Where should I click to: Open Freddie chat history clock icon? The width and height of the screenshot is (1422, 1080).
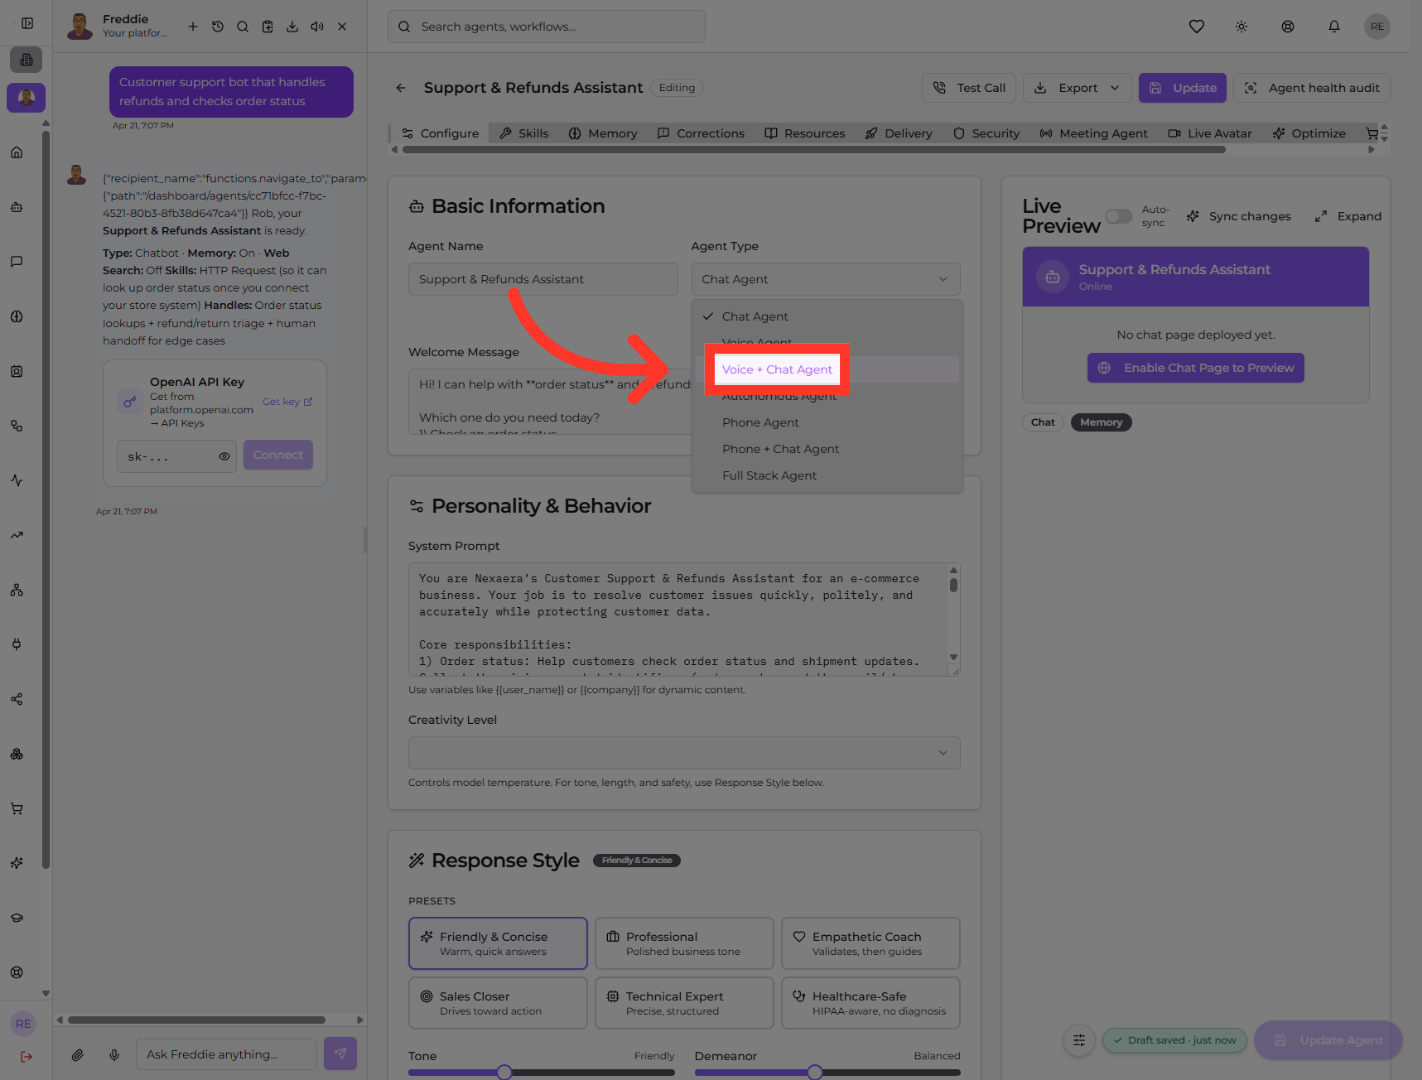pos(218,27)
